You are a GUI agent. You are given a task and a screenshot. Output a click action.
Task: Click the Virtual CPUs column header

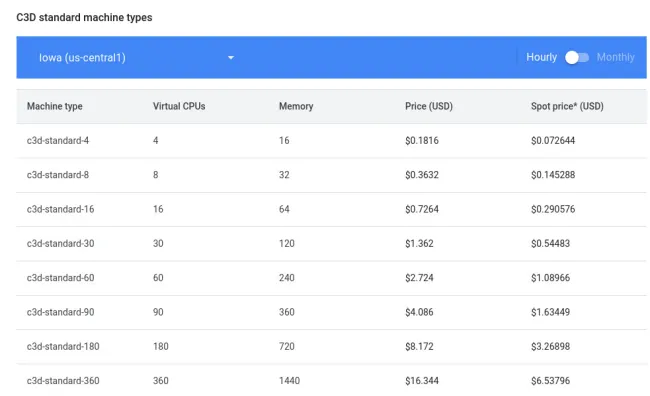179,106
